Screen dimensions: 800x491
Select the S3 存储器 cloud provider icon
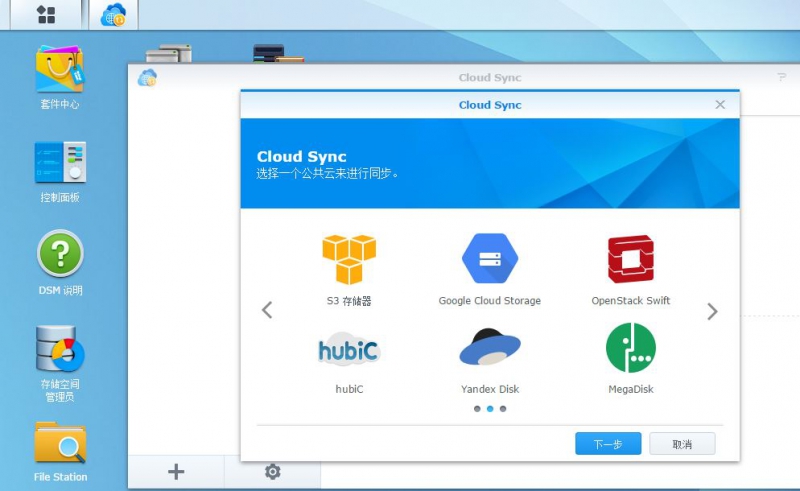tap(348, 260)
